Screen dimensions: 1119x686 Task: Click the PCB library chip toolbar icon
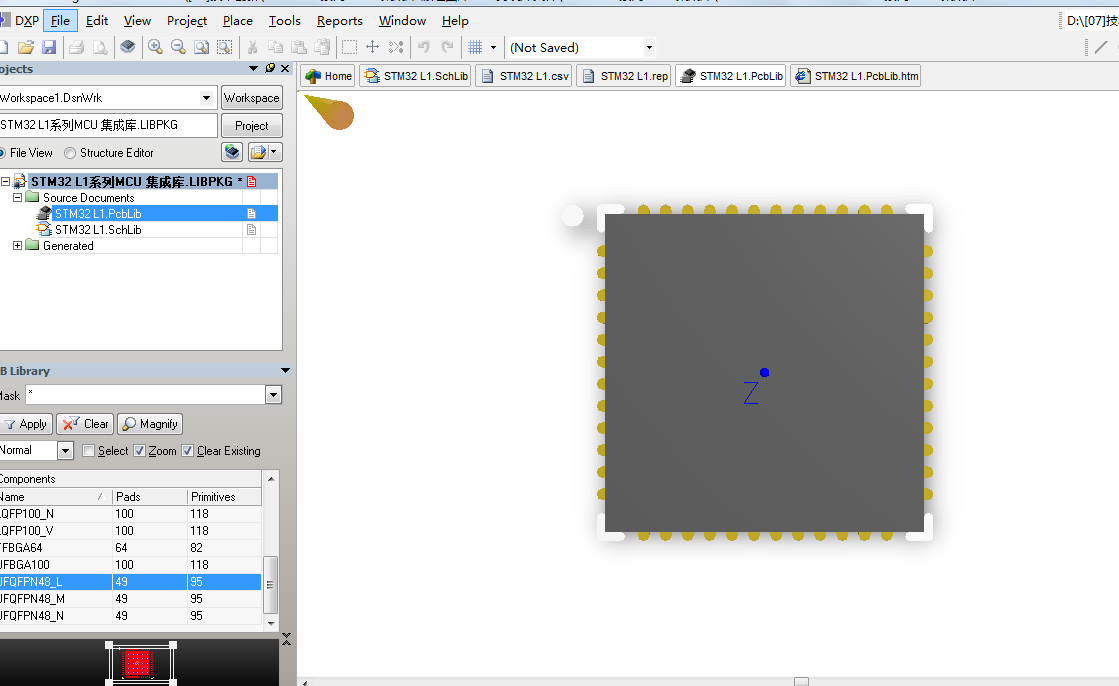coord(128,48)
